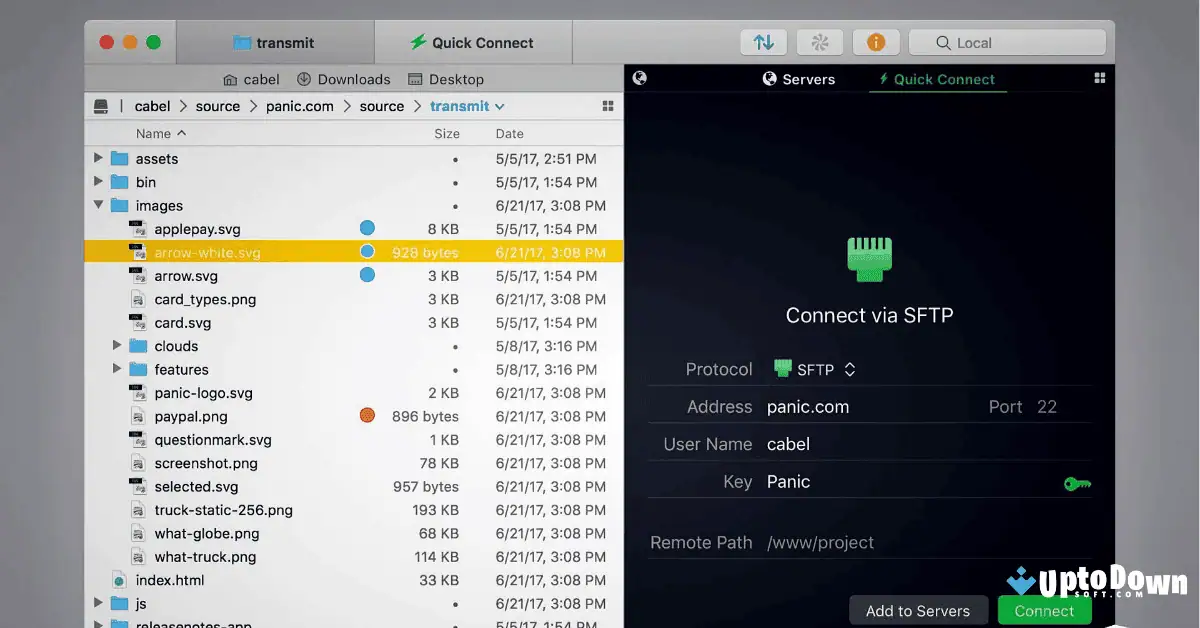Expand the clouds folder
The image size is (1200, 628).
tap(118, 346)
